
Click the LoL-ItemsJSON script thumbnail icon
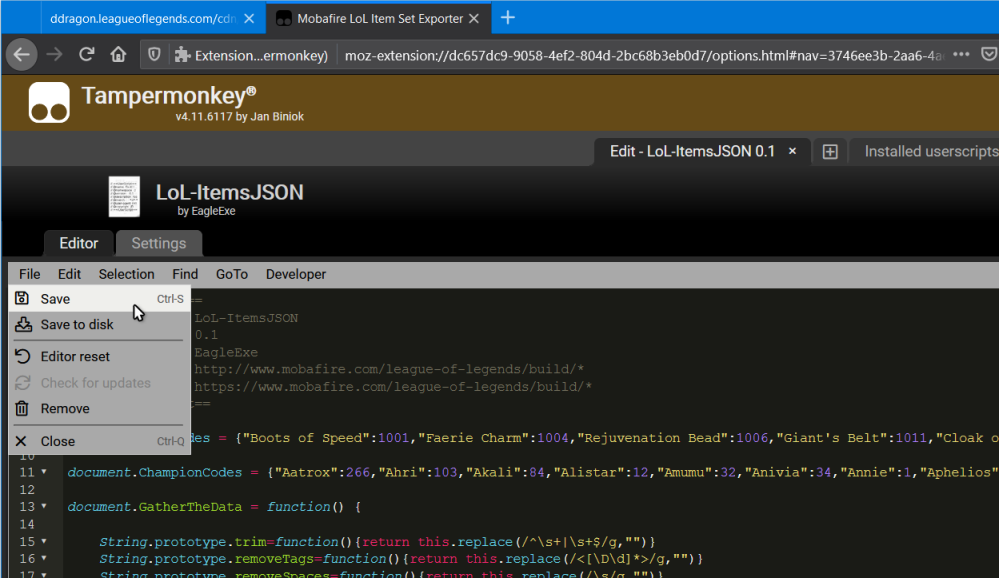(124, 196)
